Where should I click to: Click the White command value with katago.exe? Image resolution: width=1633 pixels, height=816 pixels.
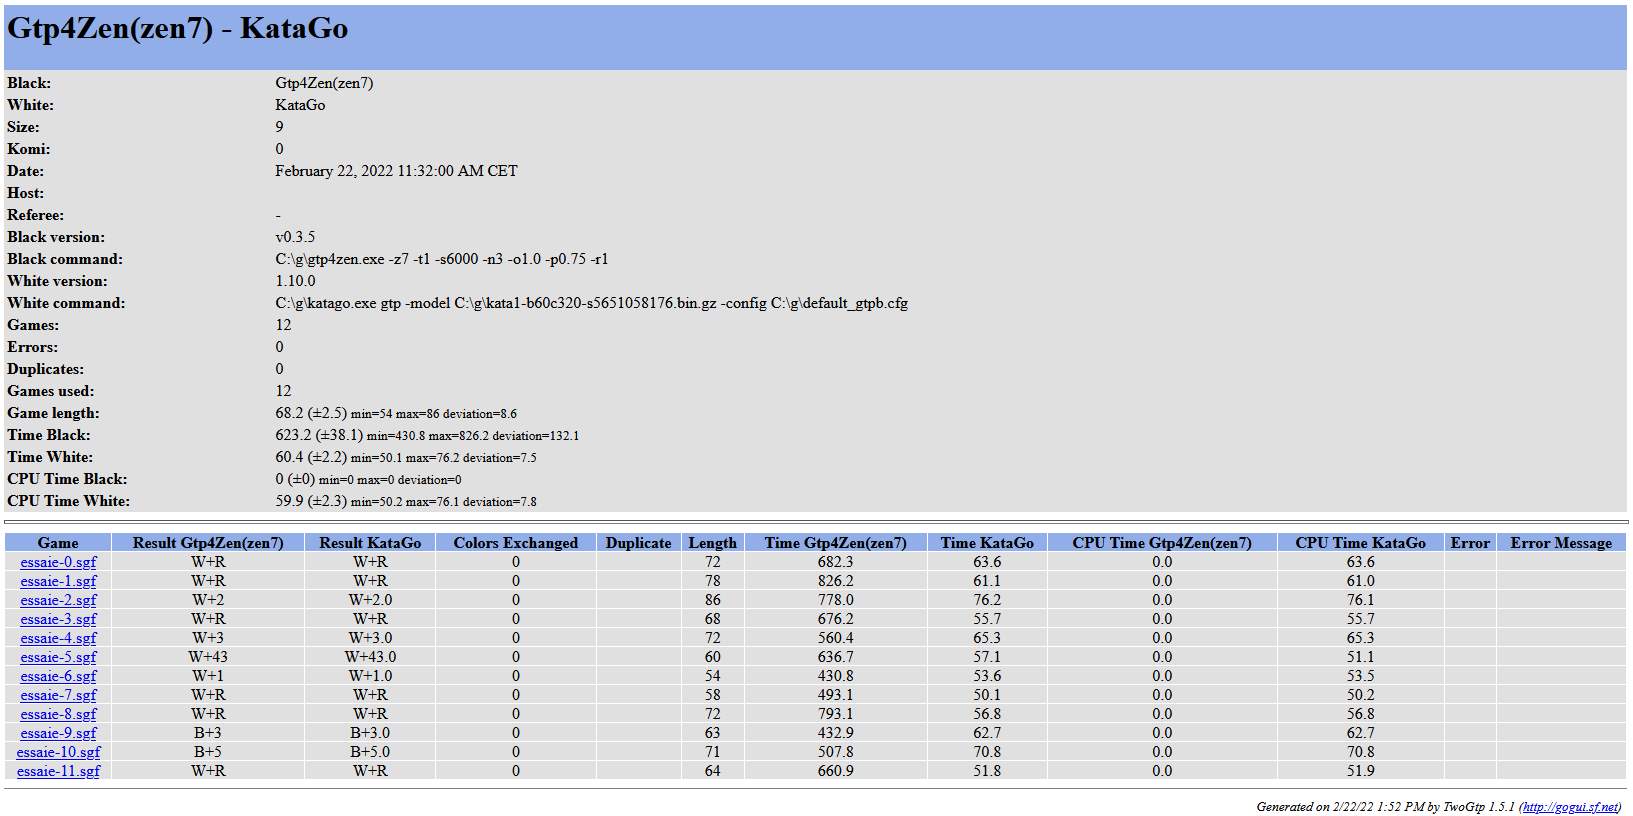591,303
